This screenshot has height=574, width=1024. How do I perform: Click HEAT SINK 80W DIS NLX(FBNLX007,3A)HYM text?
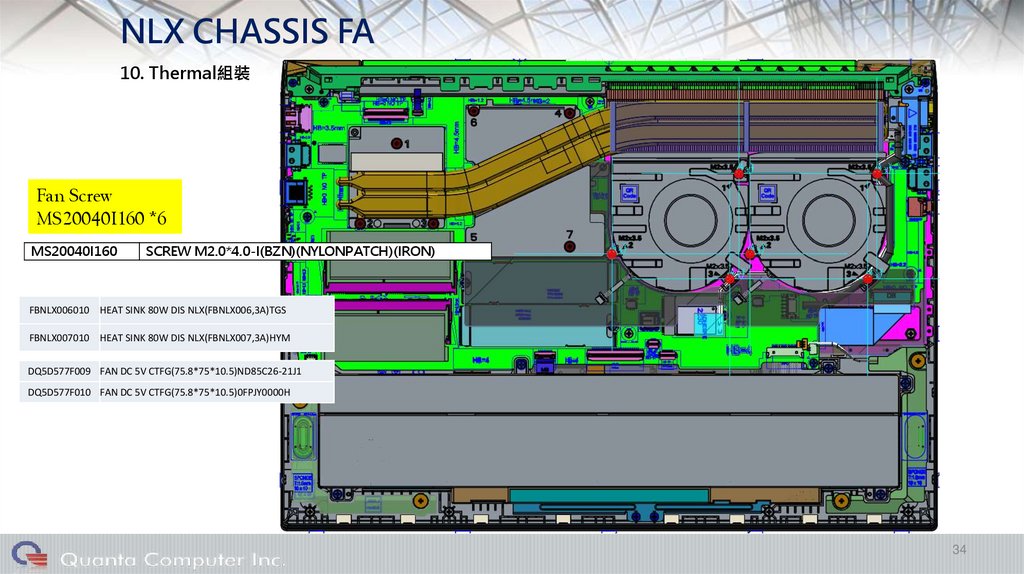(195, 338)
